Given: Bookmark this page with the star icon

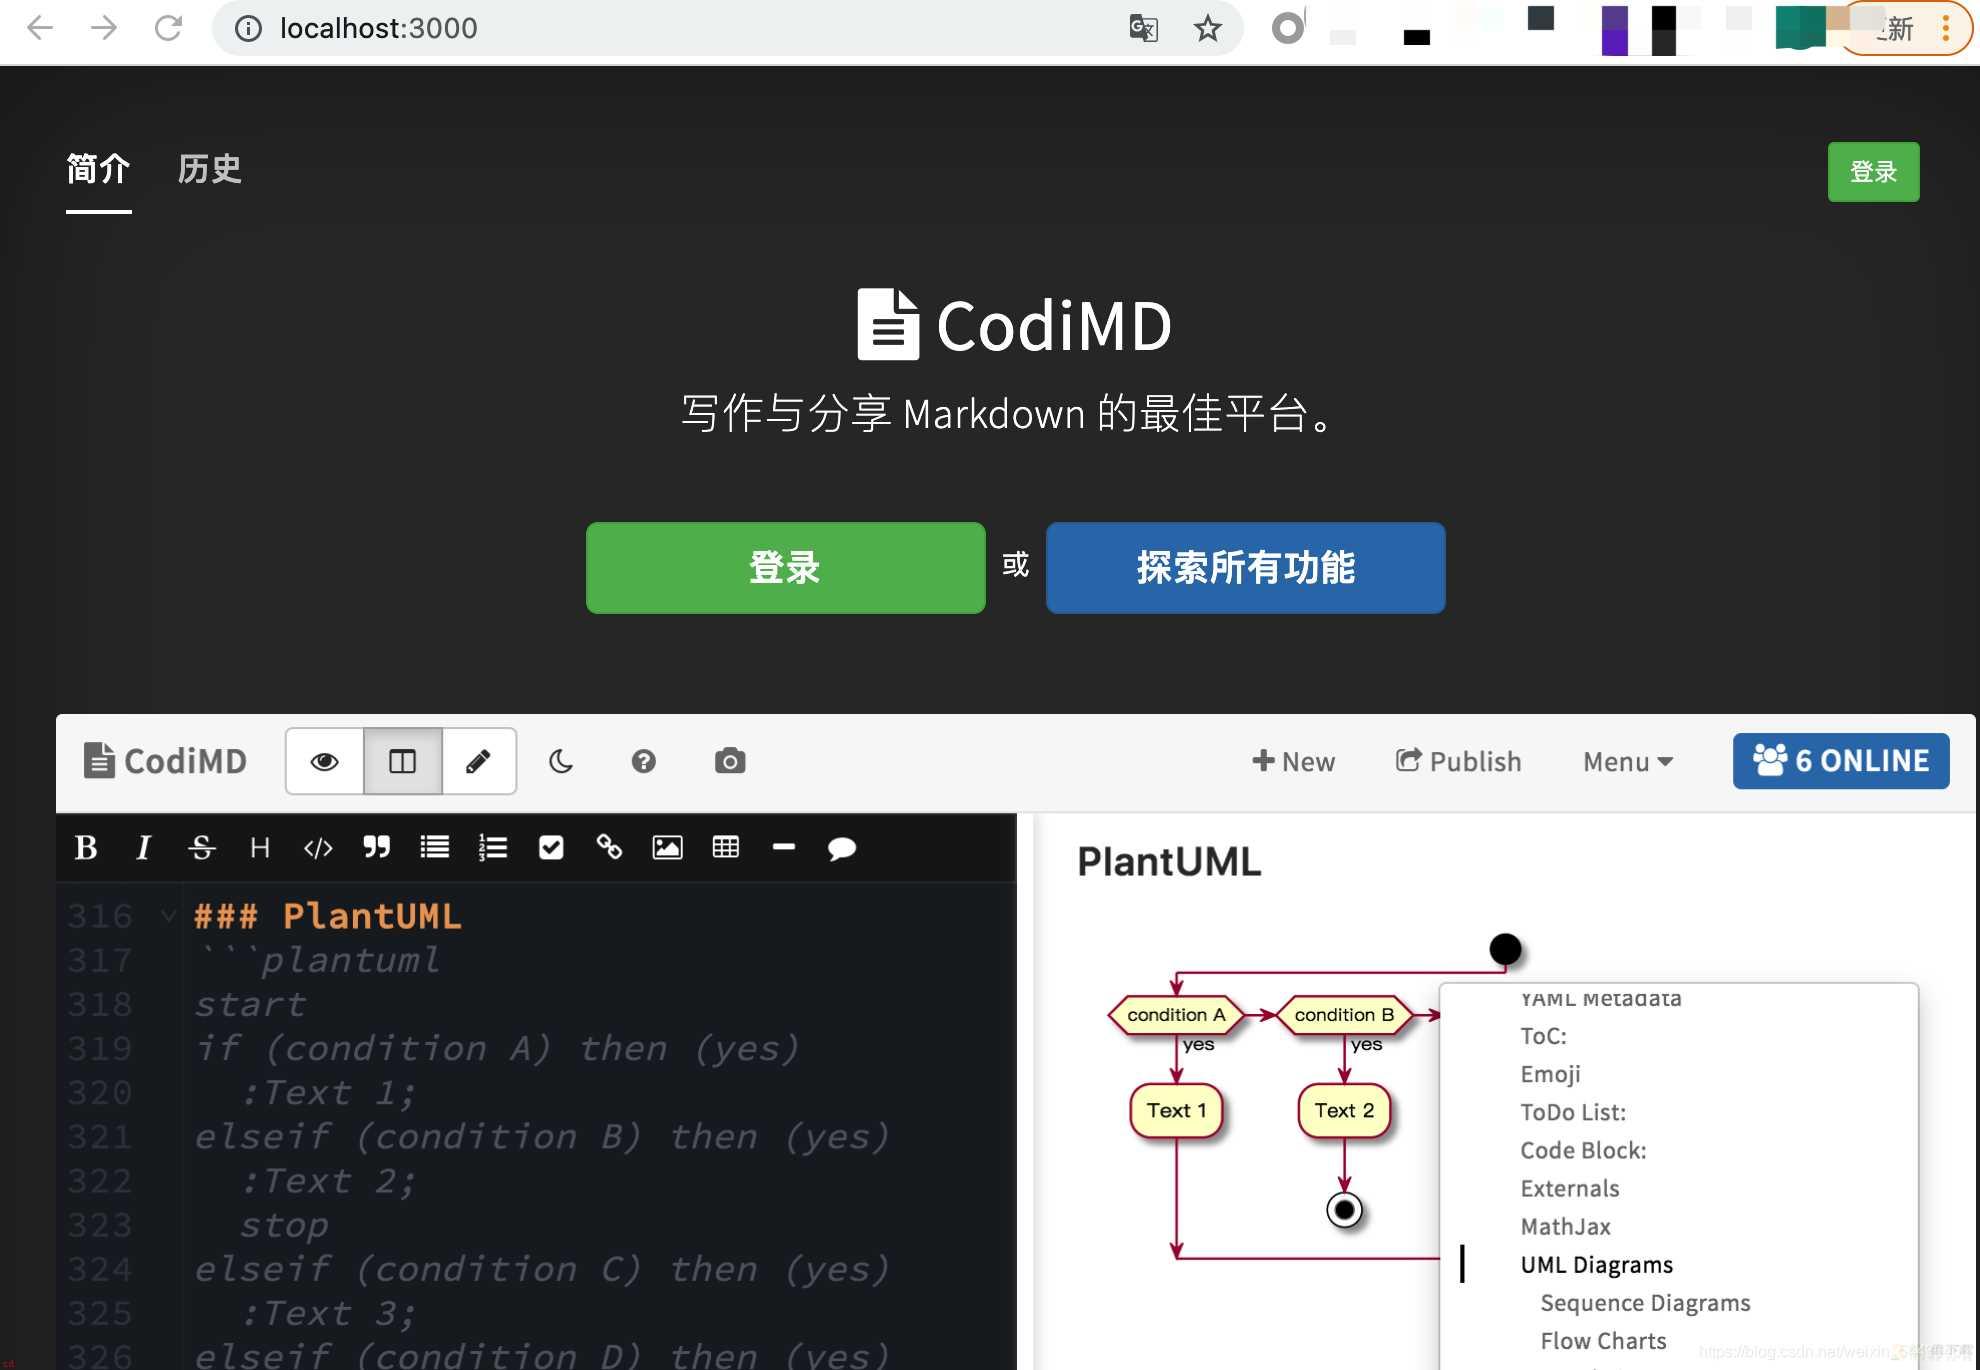Looking at the screenshot, I should coord(1208,28).
